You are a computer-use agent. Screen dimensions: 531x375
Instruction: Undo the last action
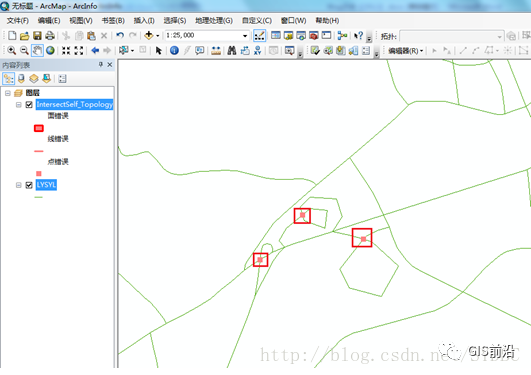pos(120,35)
